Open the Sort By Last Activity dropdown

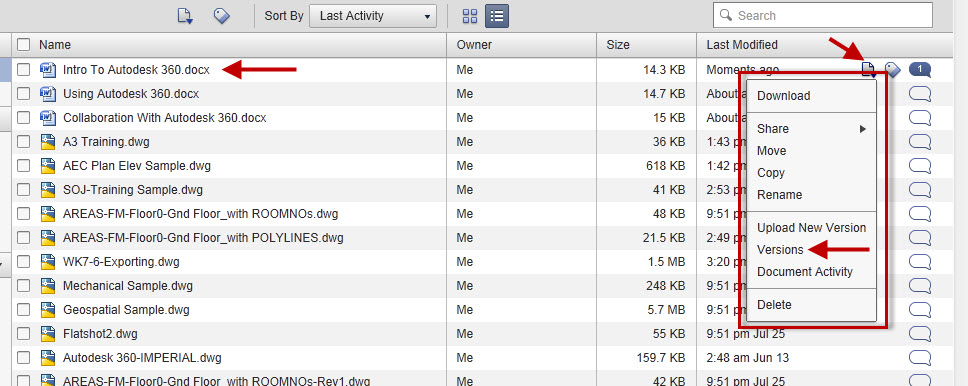tap(373, 16)
